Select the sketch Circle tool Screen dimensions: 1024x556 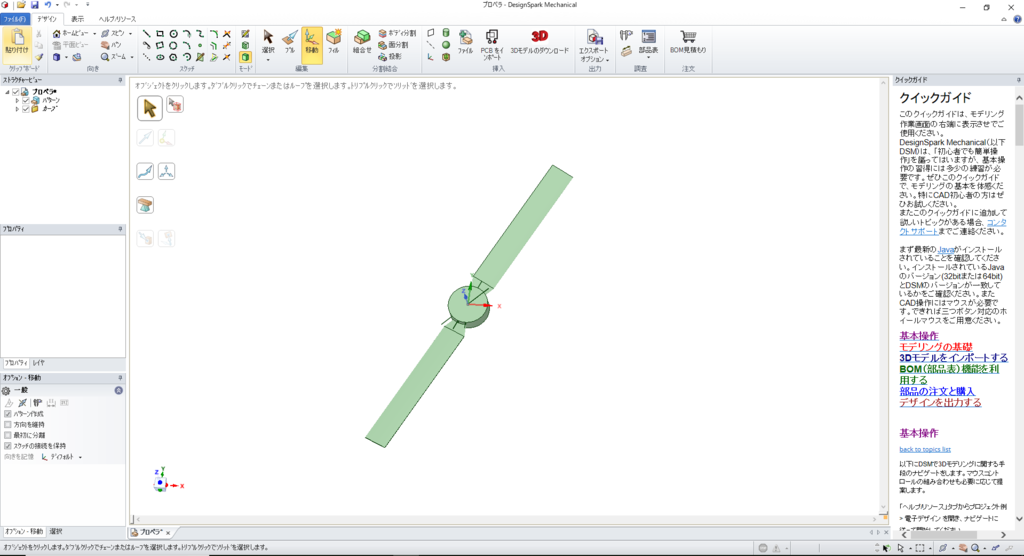(174, 33)
